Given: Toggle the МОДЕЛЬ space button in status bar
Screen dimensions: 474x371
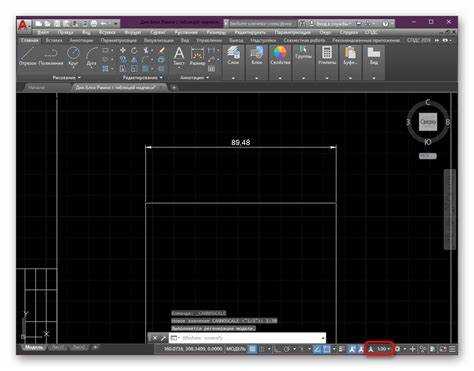Looking at the screenshot, I should [236, 349].
